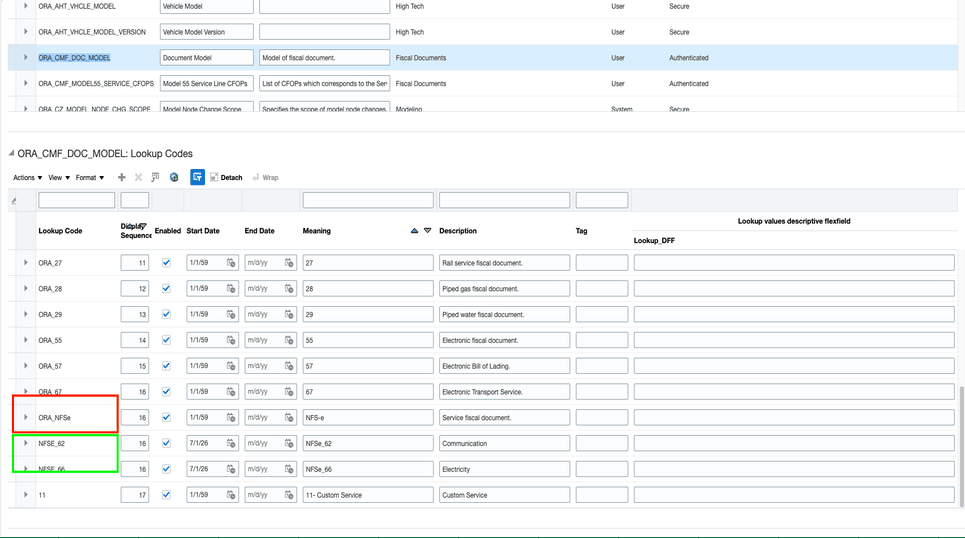965x539 pixels.
Task: Toggle Enabled checkbox for ORA_28
Action: pyautogui.click(x=166, y=289)
